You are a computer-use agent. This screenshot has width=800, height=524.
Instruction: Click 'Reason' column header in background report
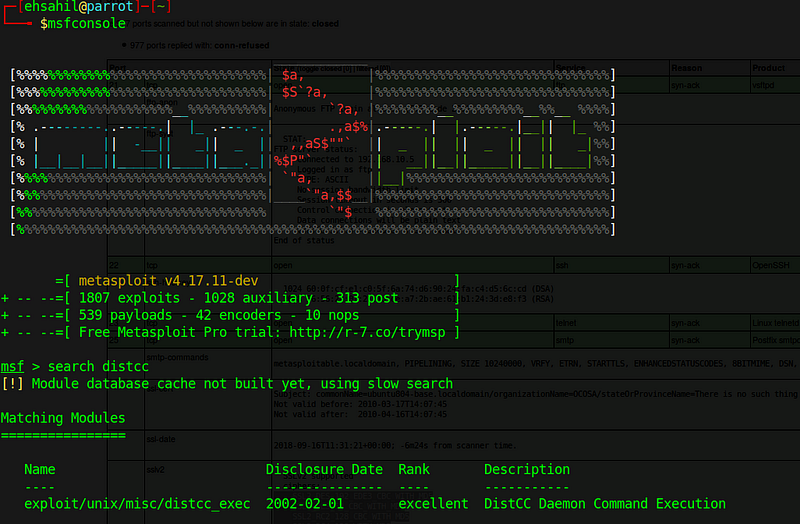(x=686, y=68)
